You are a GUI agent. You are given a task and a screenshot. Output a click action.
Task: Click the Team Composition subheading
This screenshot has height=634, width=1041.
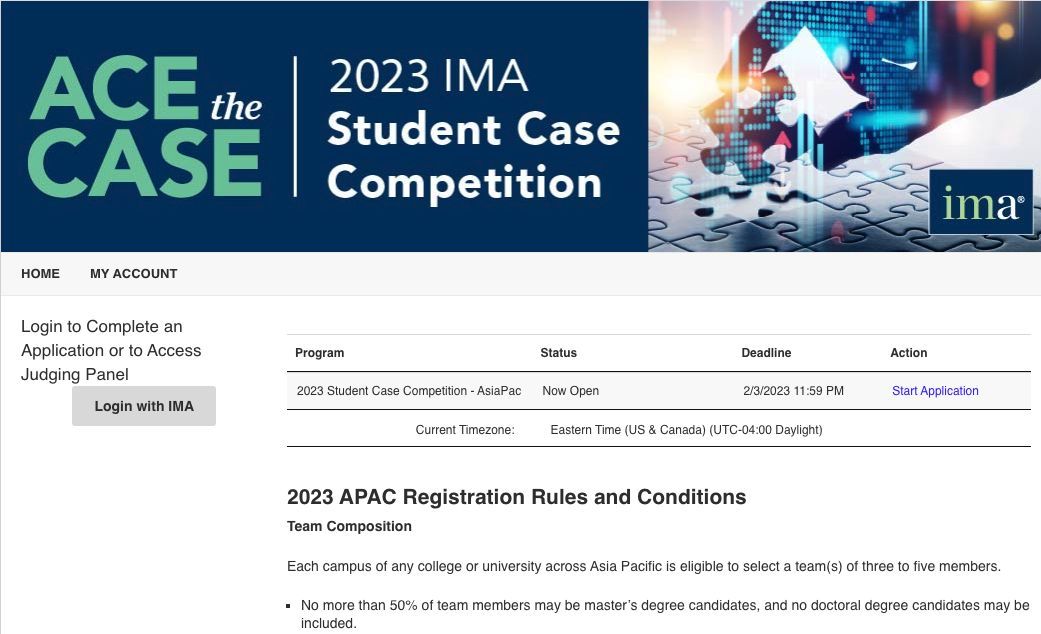(x=349, y=526)
